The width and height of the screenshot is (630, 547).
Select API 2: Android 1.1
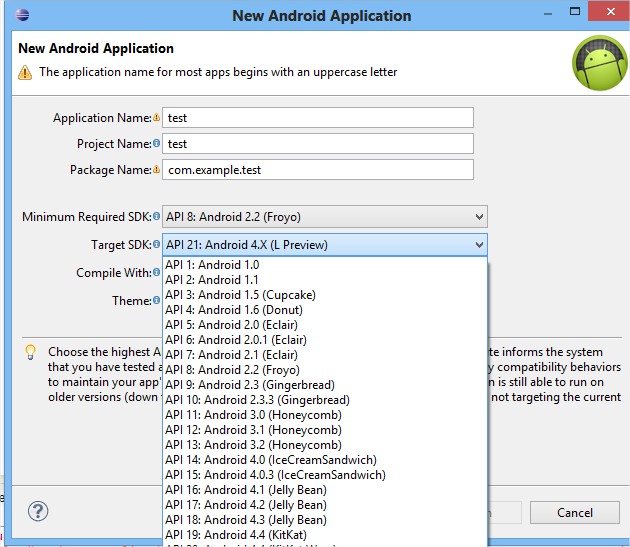click(x=325, y=280)
